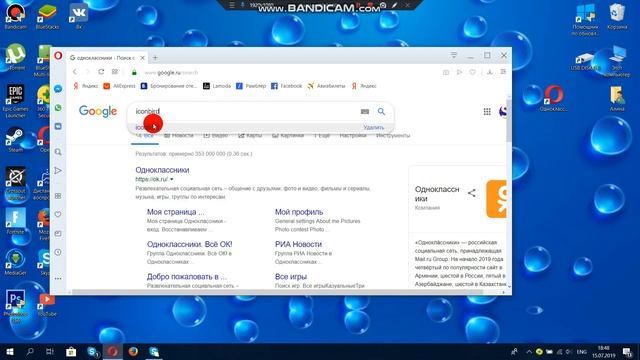This screenshot has height=360, width=640.
Task: Open Microsoft Store from the taskbar
Action: click(x=71, y=351)
